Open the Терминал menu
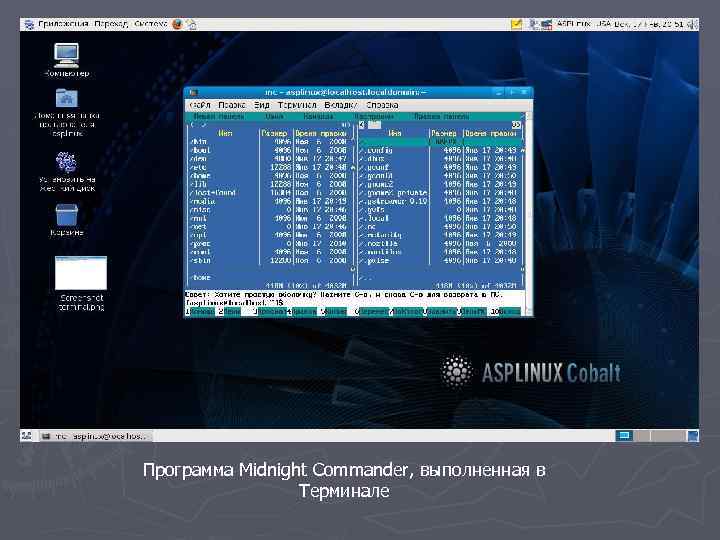Image resolution: width=720 pixels, height=540 pixels. [x=297, y=105]
